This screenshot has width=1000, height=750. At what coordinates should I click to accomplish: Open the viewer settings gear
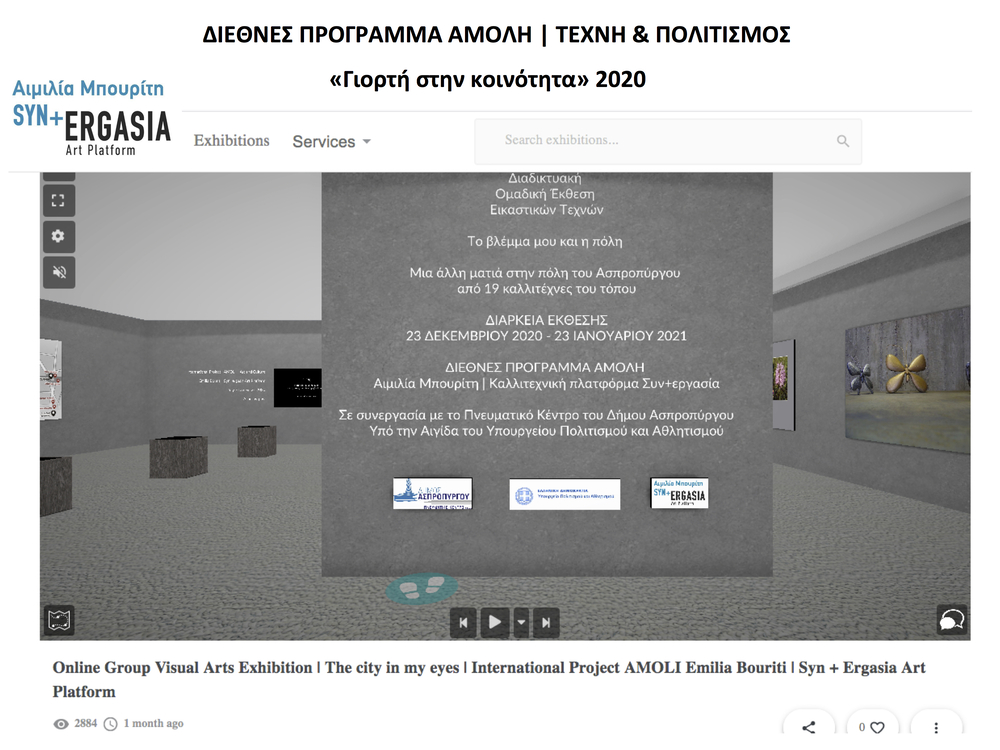click(x=58, y=236)
